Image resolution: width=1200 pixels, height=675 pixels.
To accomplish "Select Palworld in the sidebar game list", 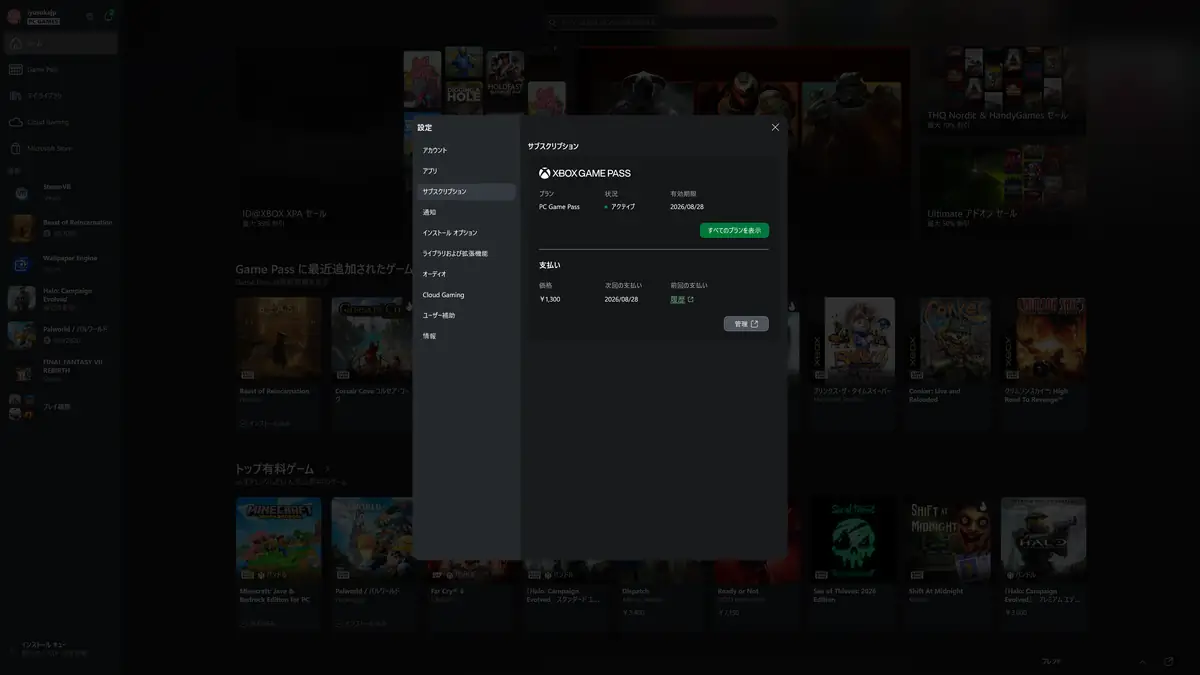I will tap(60, 334).
